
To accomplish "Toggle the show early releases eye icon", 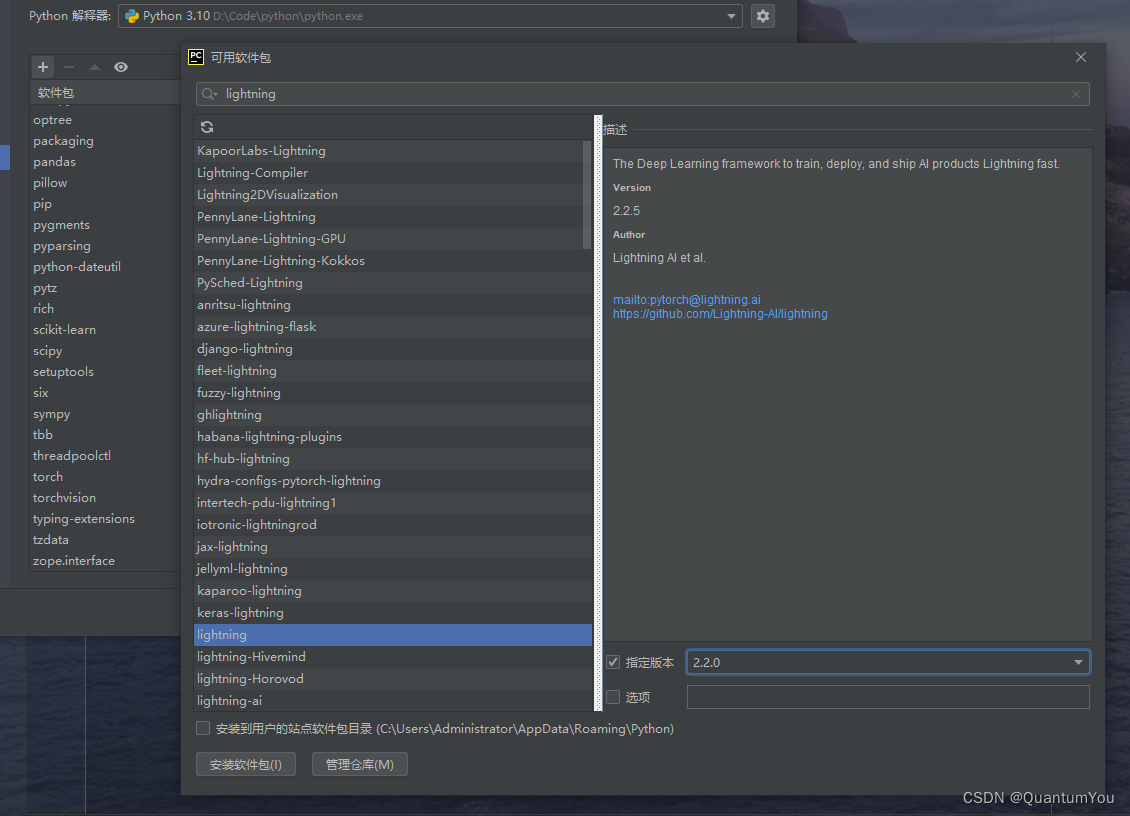I will tap(121, 67).
